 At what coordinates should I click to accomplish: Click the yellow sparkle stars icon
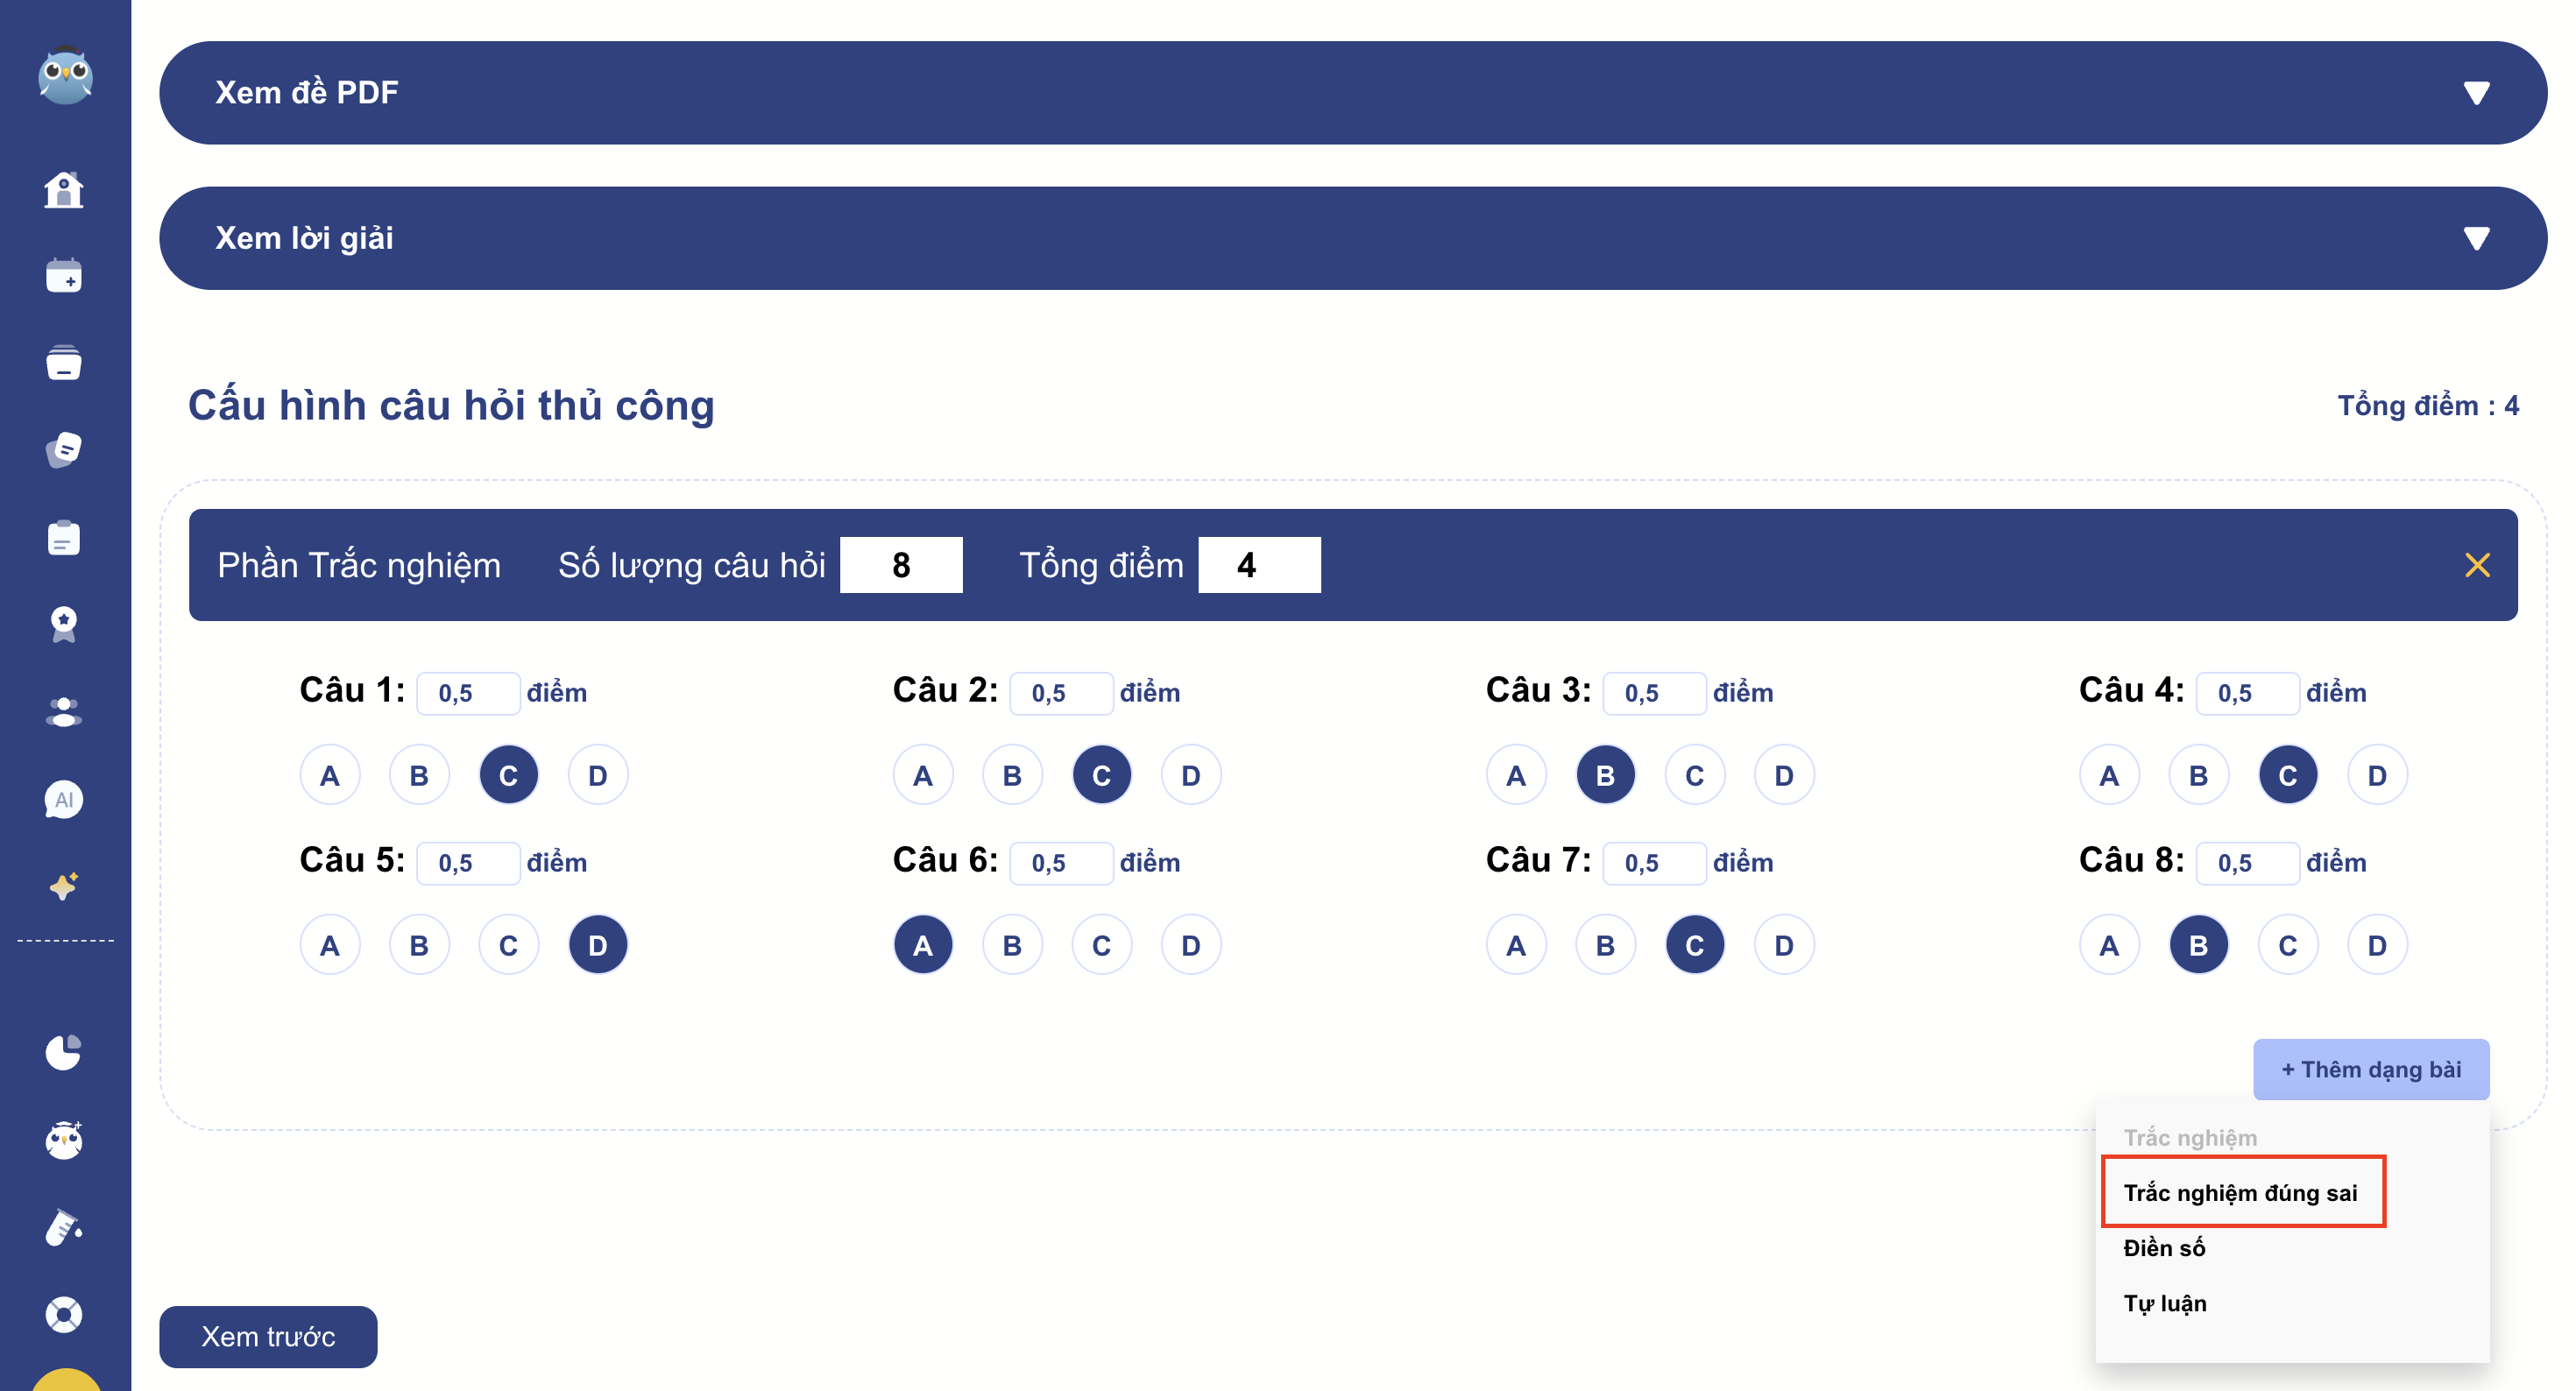(x=64, y=886)
